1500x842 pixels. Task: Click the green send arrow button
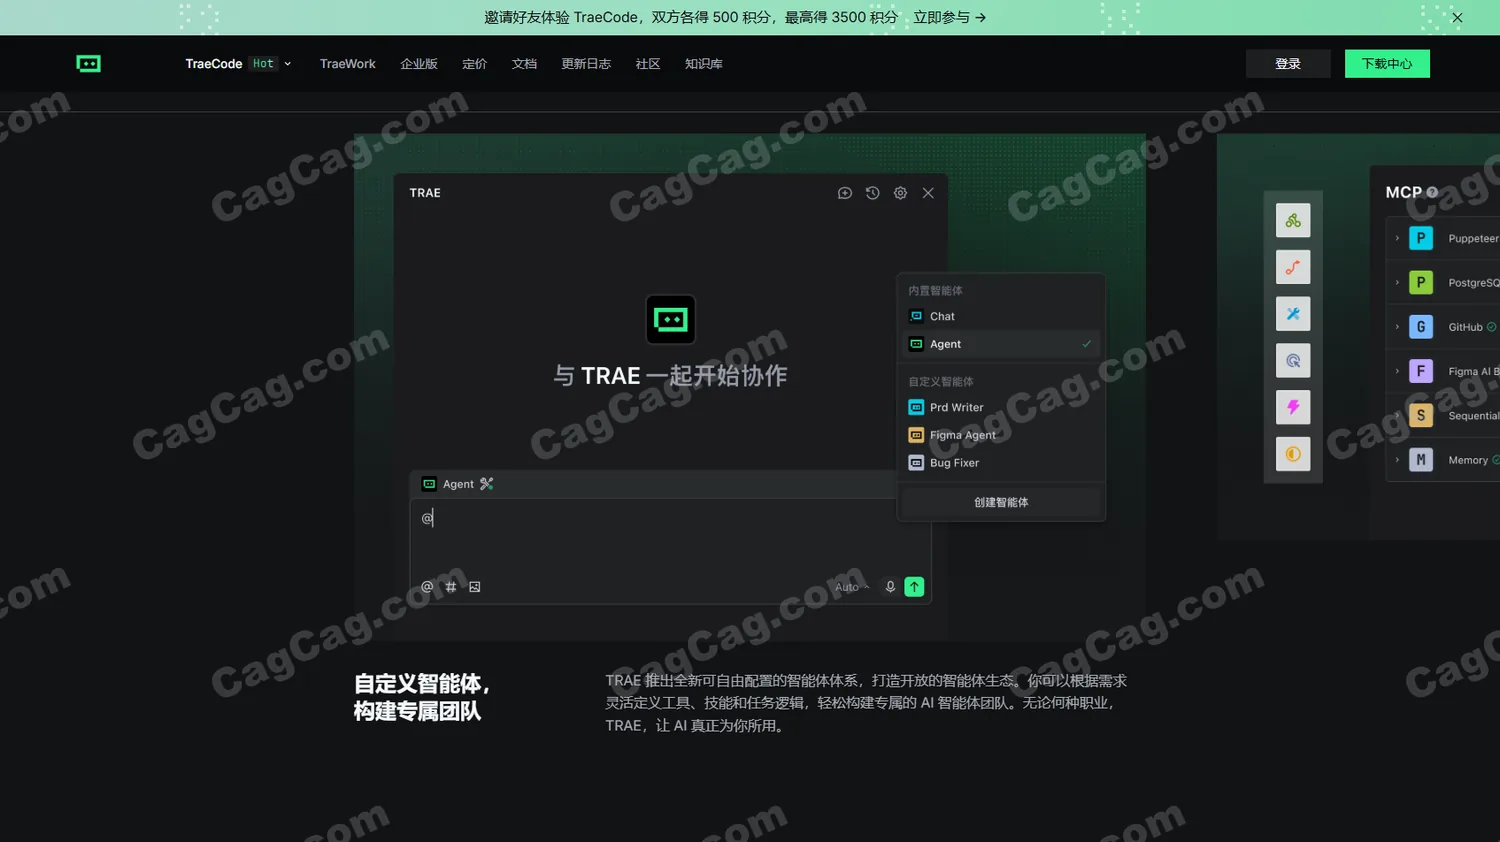914,587
